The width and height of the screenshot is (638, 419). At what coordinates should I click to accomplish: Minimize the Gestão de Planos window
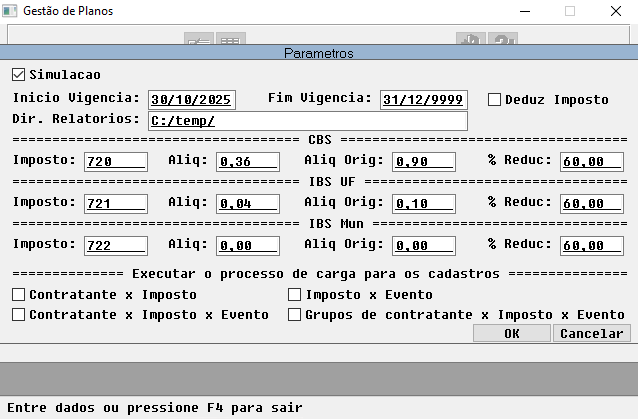point(525,11)
